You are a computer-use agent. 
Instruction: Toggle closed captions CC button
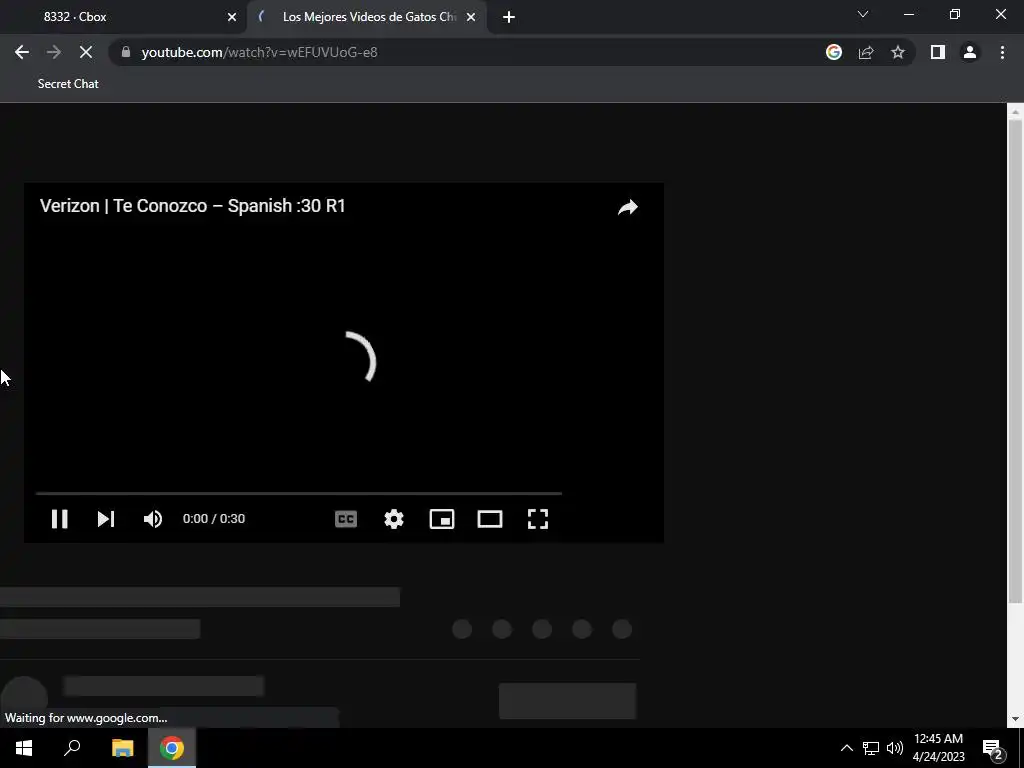tap(345, 519)
